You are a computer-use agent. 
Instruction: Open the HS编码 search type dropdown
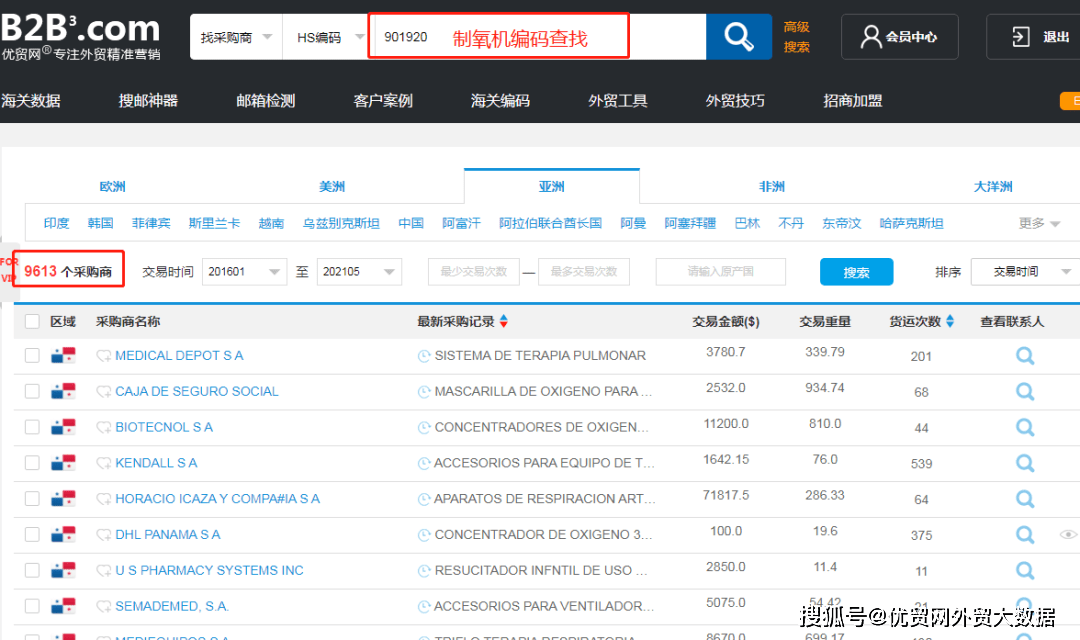click(x=325, y=37)
